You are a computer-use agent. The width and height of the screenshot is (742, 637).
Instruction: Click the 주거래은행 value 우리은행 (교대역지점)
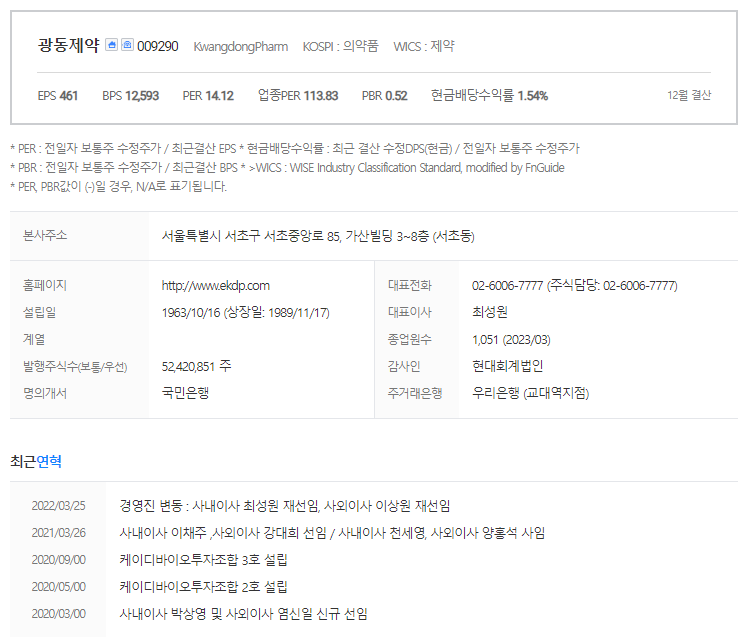[x=530, y=393]
